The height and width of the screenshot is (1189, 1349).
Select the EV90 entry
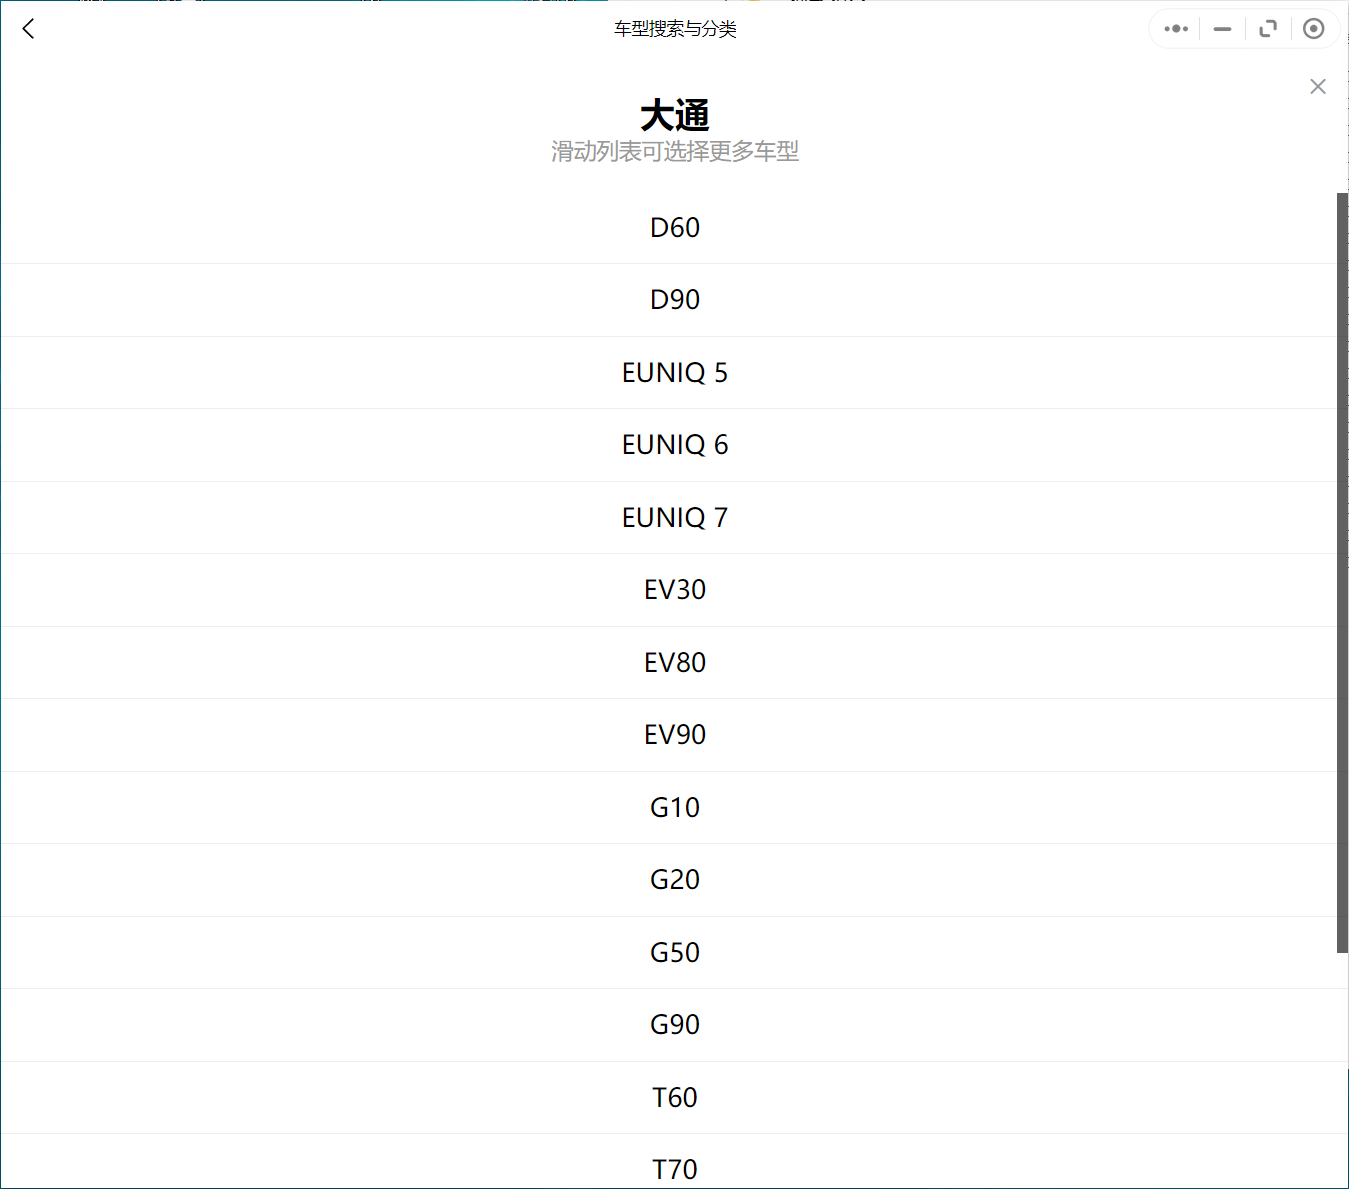(675, 735)
